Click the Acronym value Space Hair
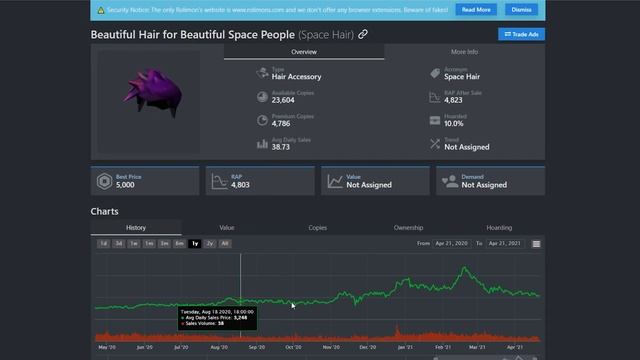640x360 pixels. (x=462, y=77)
